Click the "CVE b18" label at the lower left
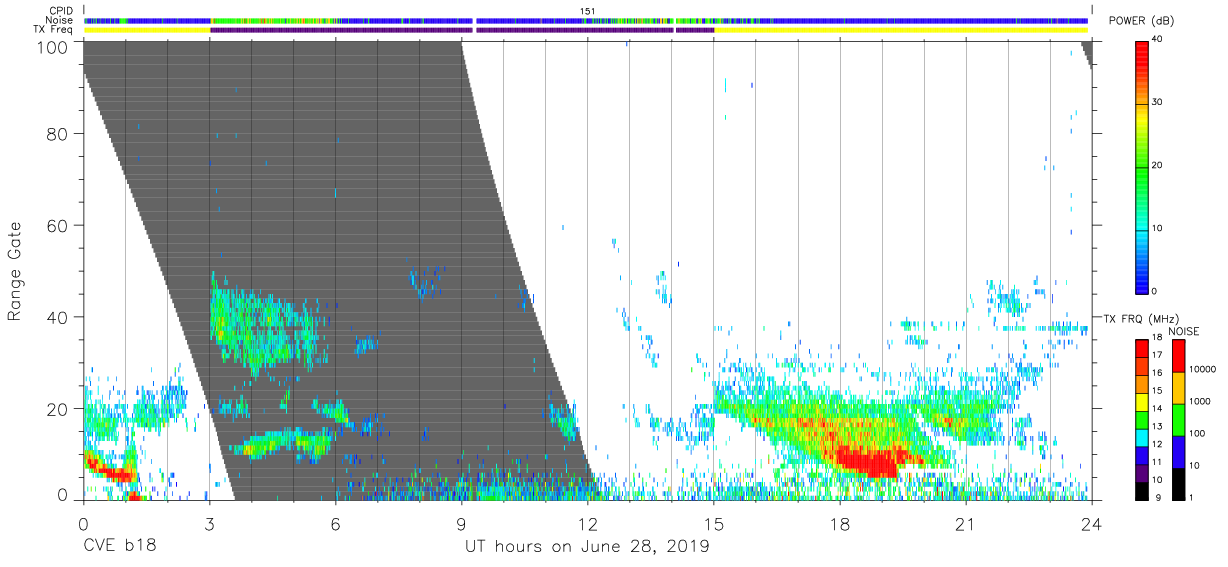1228x567 pixels. pyautogui.click(x=119, y=546)
